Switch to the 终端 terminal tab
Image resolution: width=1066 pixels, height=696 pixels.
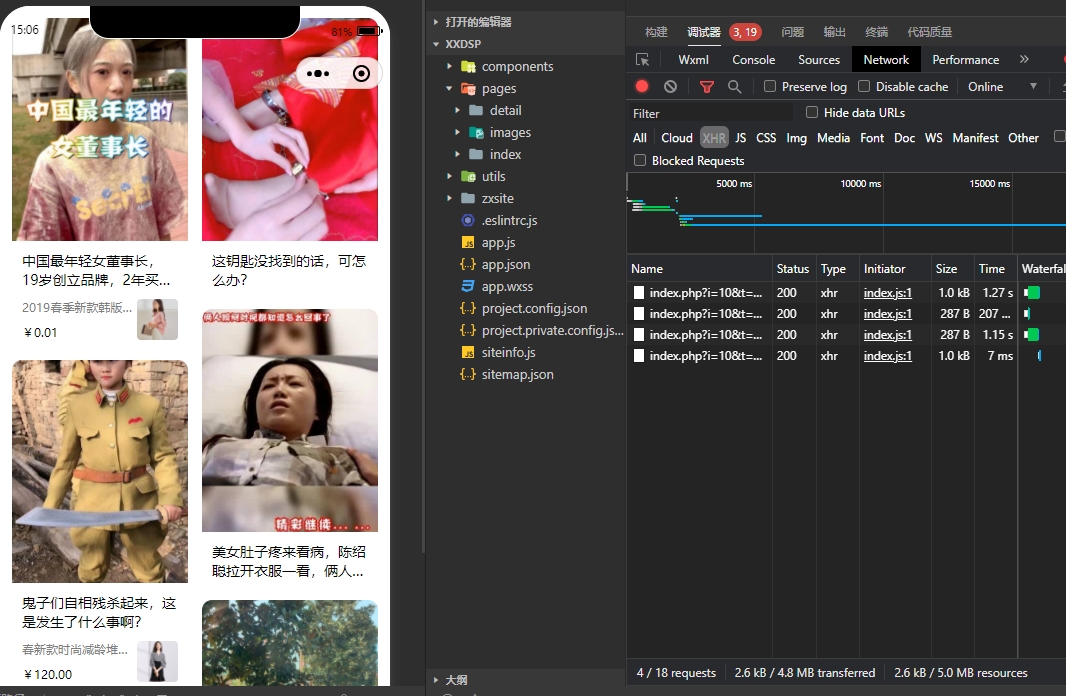(x=876, y=32)
